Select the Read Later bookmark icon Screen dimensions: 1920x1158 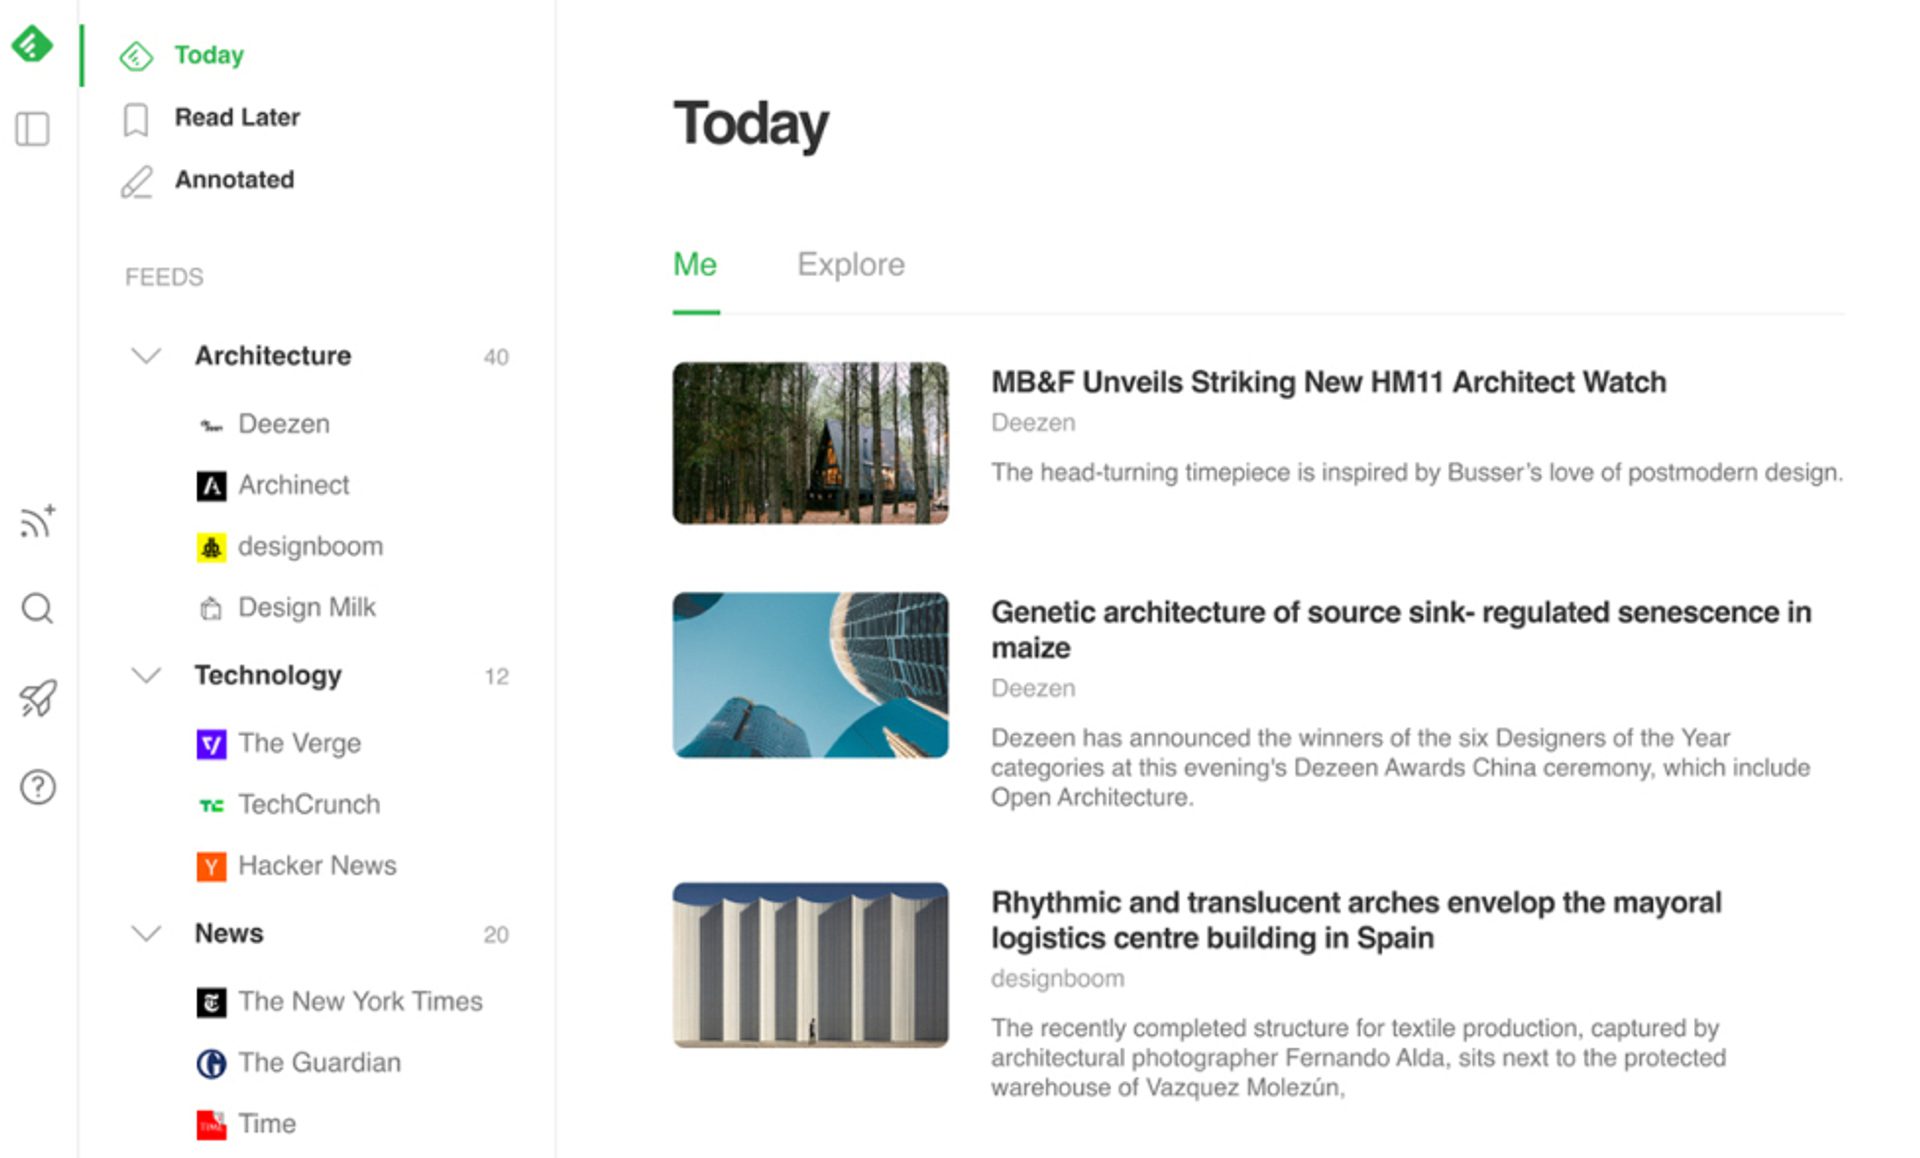click(136, 117)
